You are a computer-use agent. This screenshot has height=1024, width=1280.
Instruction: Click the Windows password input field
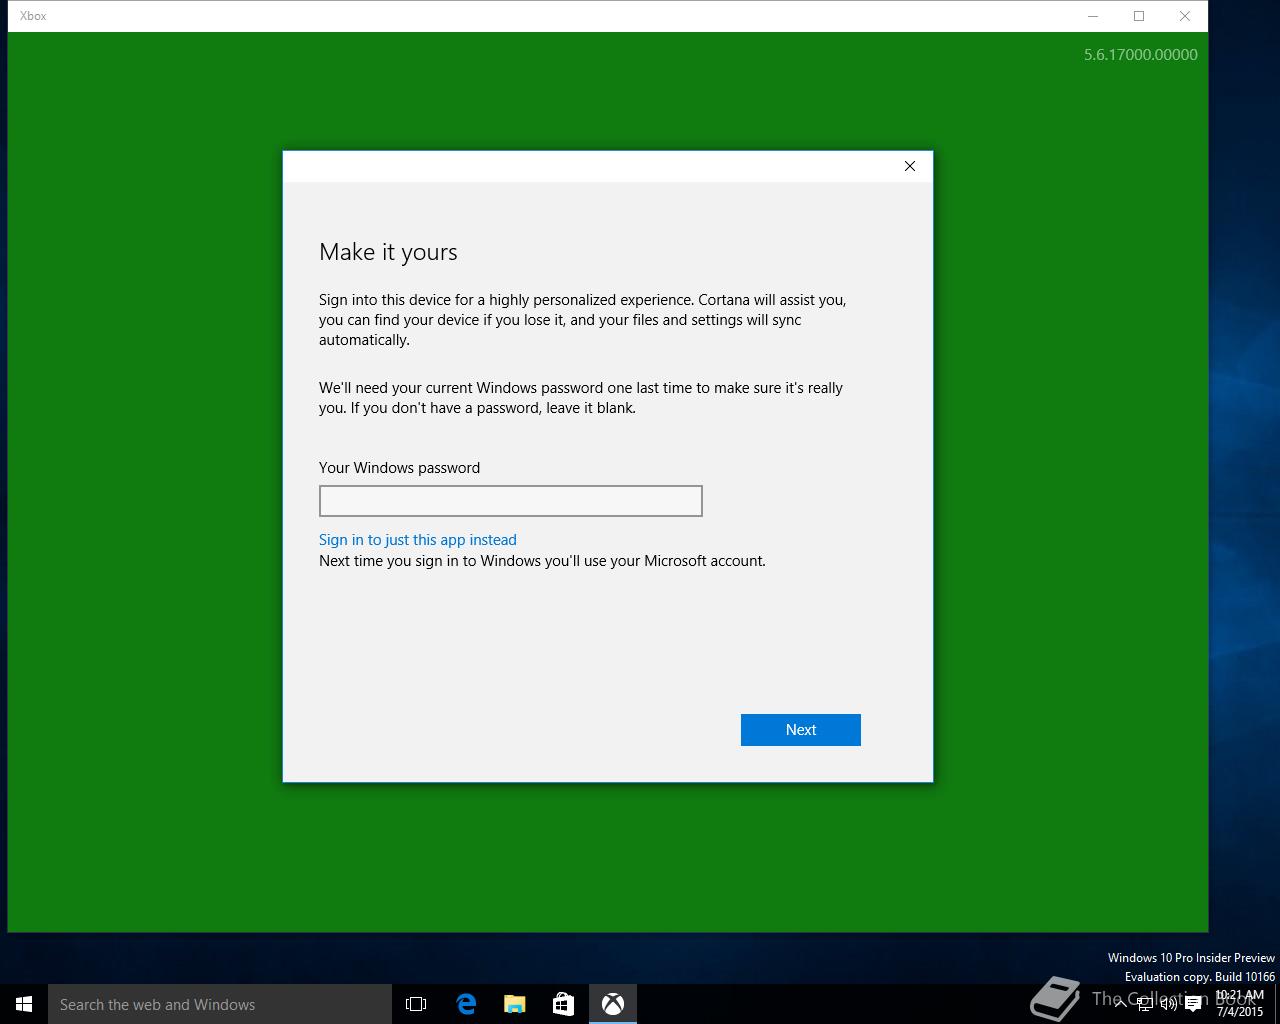(x=510, y=501)
